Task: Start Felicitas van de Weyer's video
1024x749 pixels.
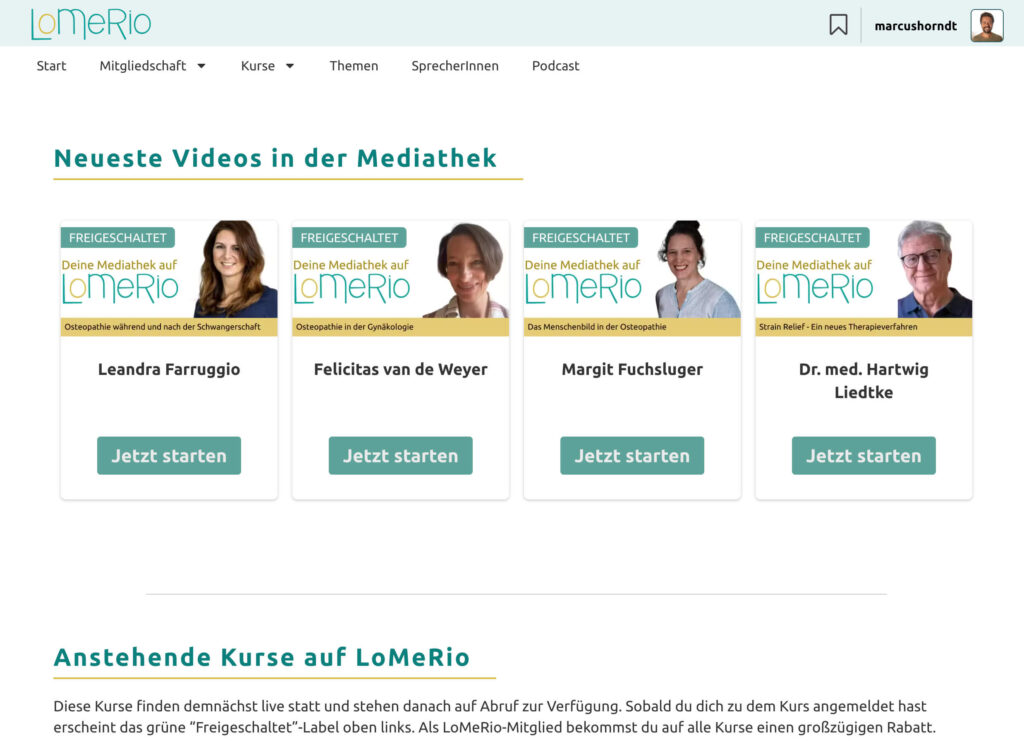Action: pyautogui.click(x=400, y=456)
